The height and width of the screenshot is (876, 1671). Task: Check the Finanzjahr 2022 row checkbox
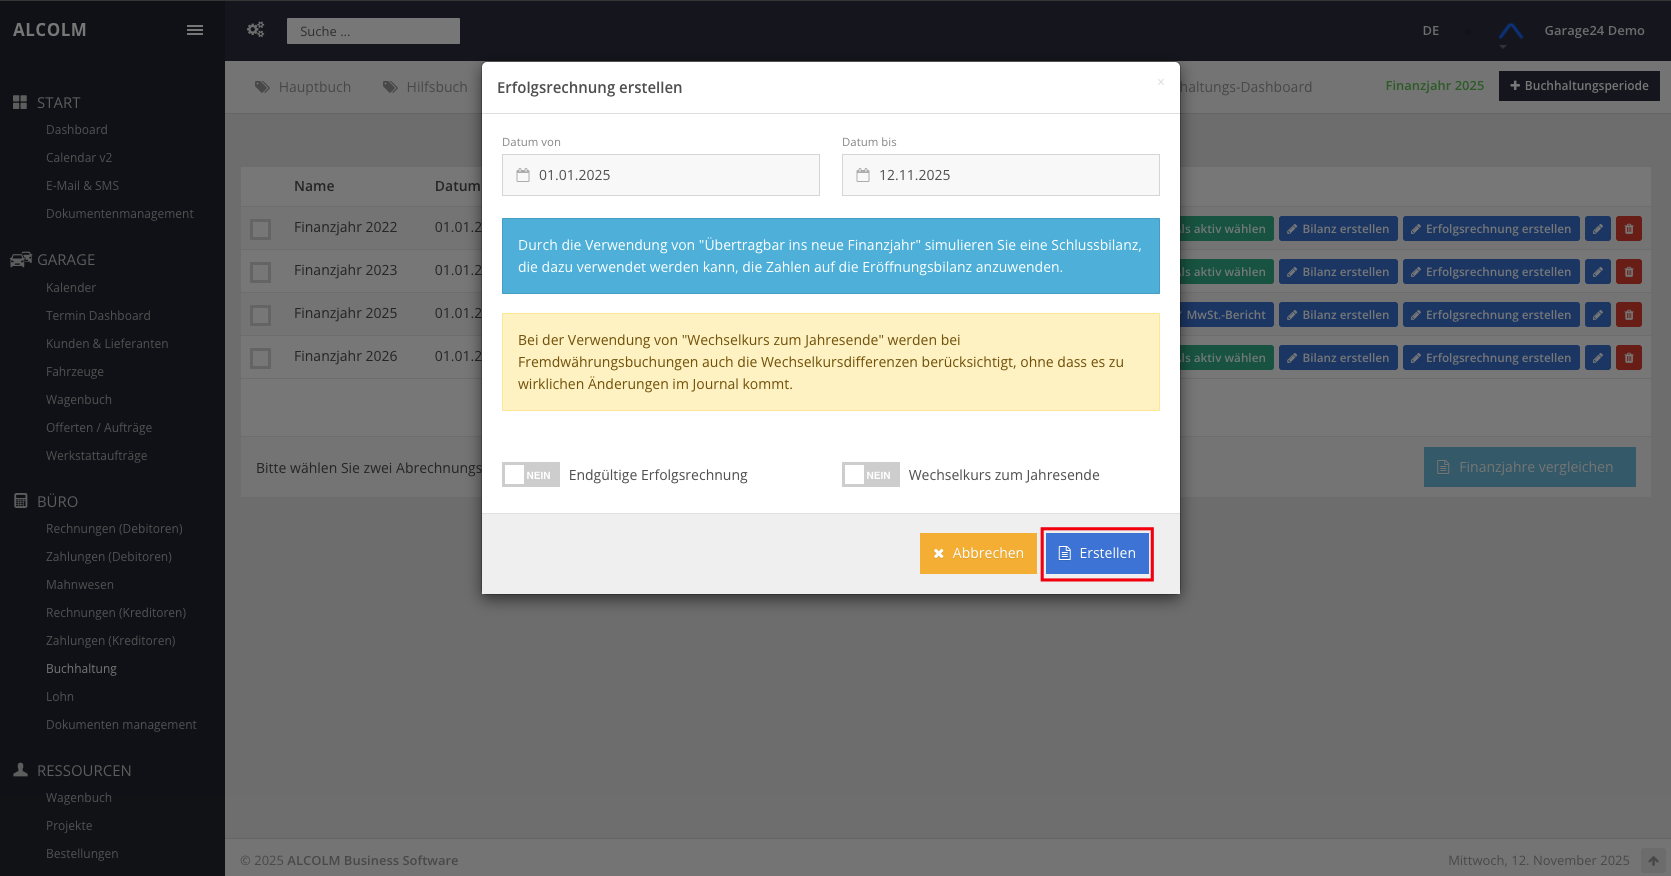(x=261, y=229)
